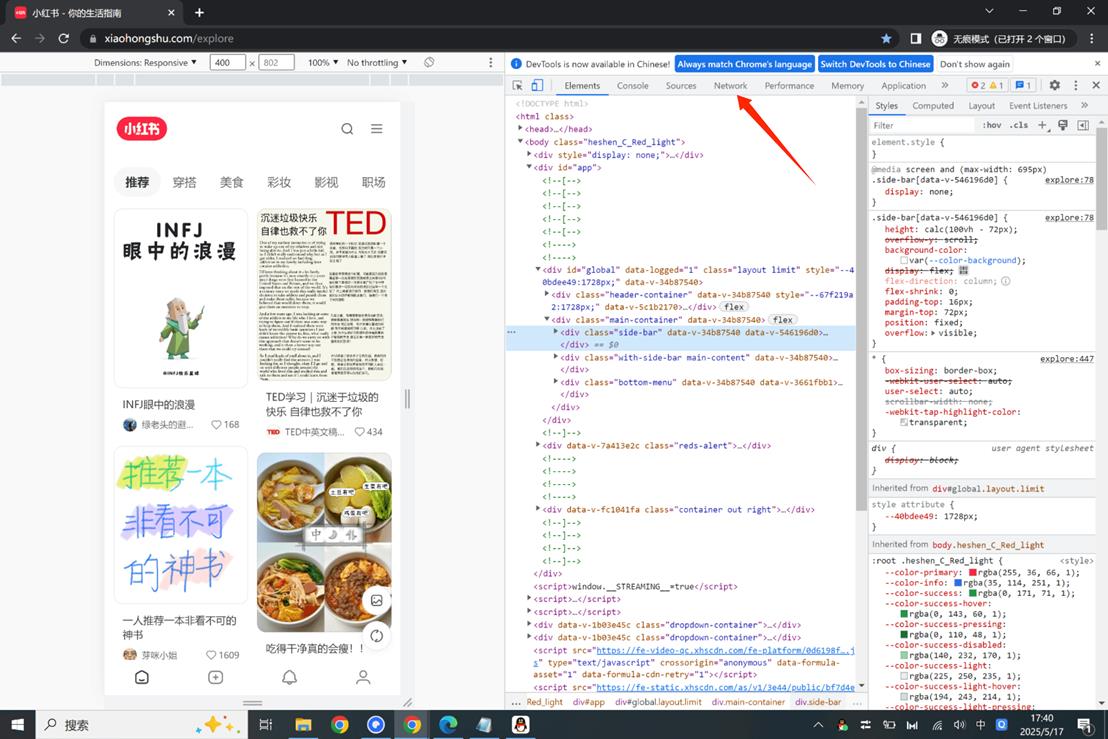
Task: Click the inspect element picker icon
Action: pyautogui.click(x=517, y=85)
